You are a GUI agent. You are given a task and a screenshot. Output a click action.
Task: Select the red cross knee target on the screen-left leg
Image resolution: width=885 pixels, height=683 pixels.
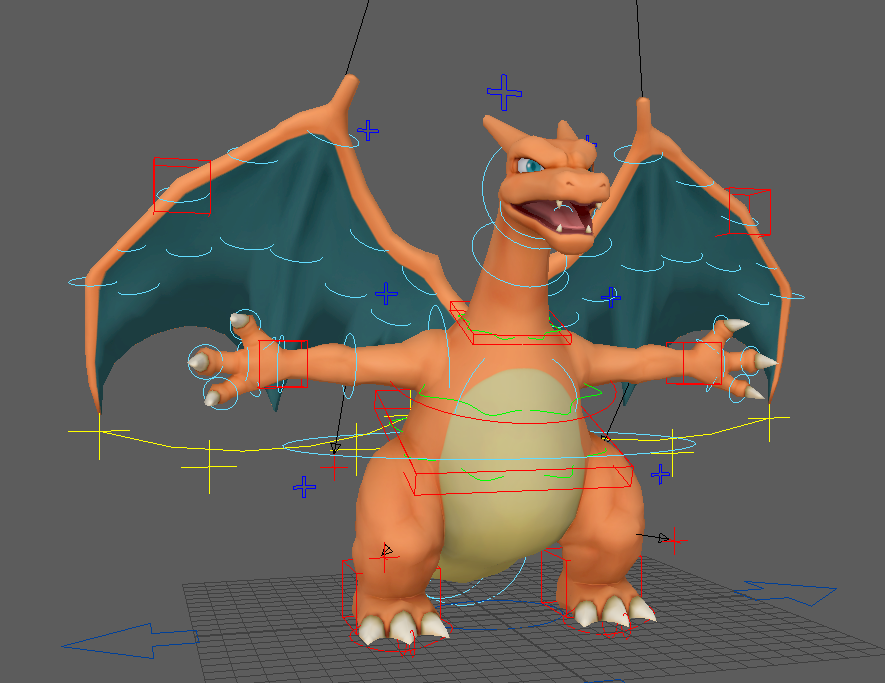coord(384,558)
